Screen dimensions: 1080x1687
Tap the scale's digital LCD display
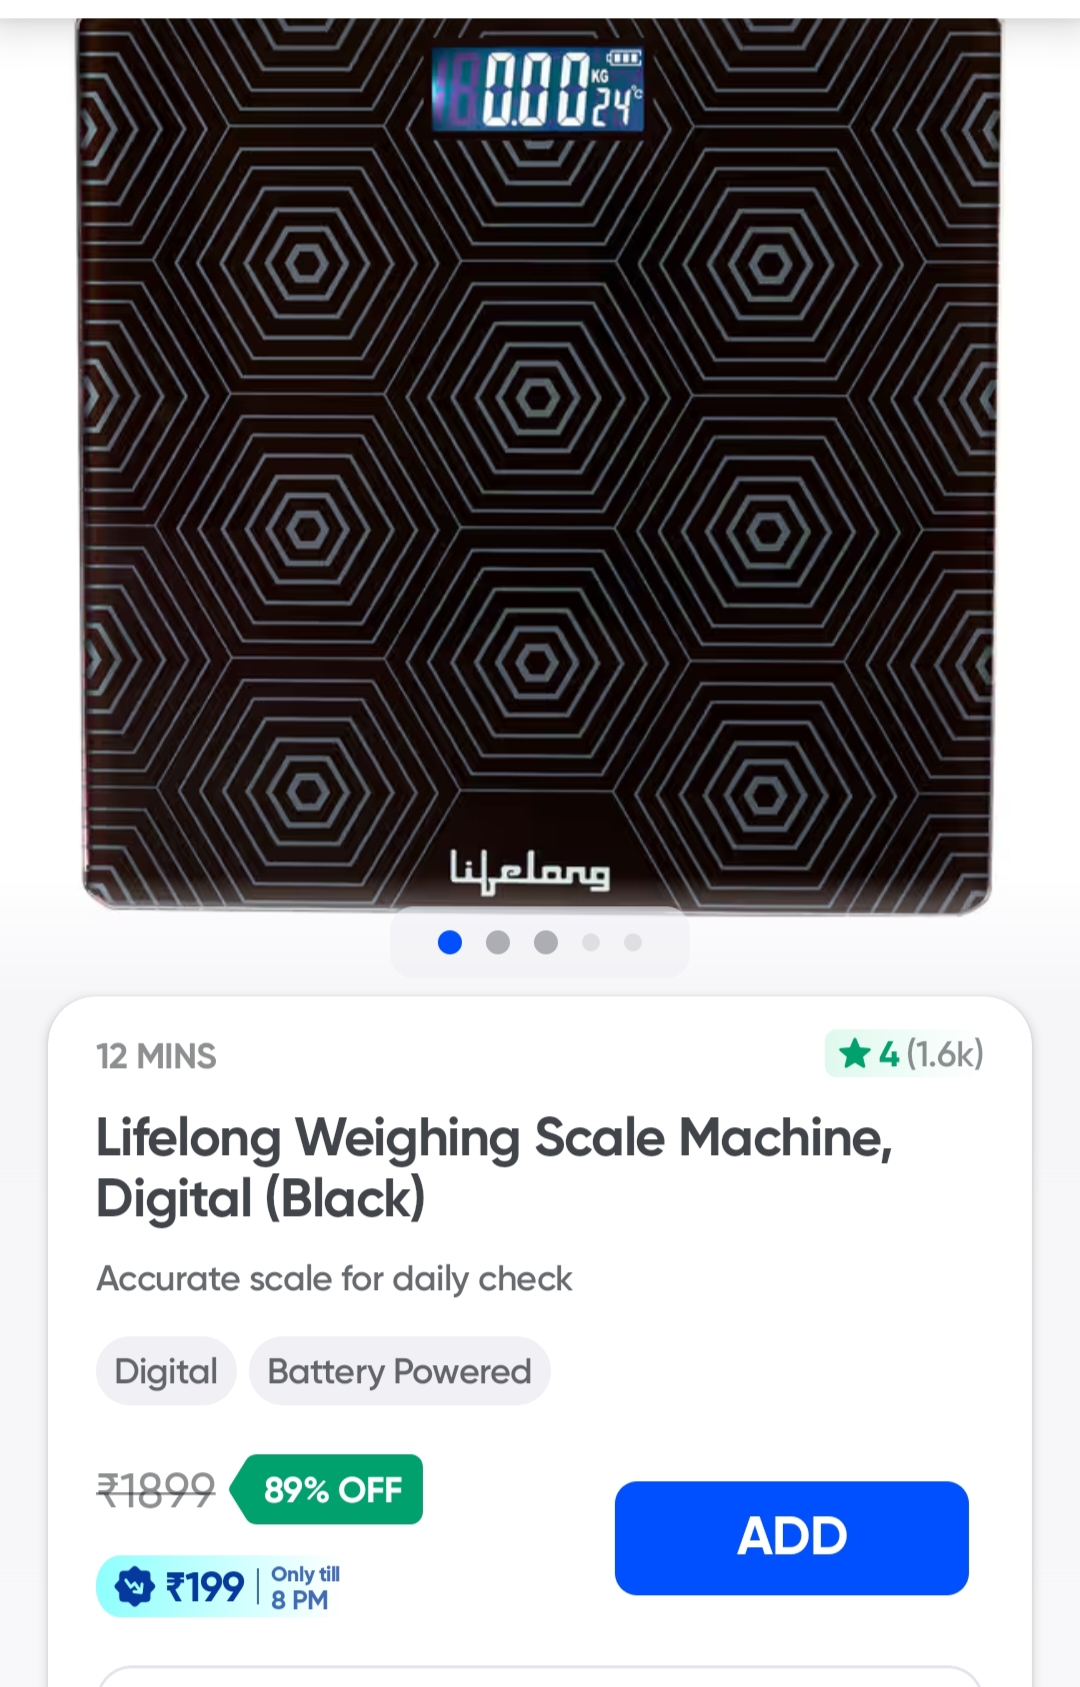(538, 92)
